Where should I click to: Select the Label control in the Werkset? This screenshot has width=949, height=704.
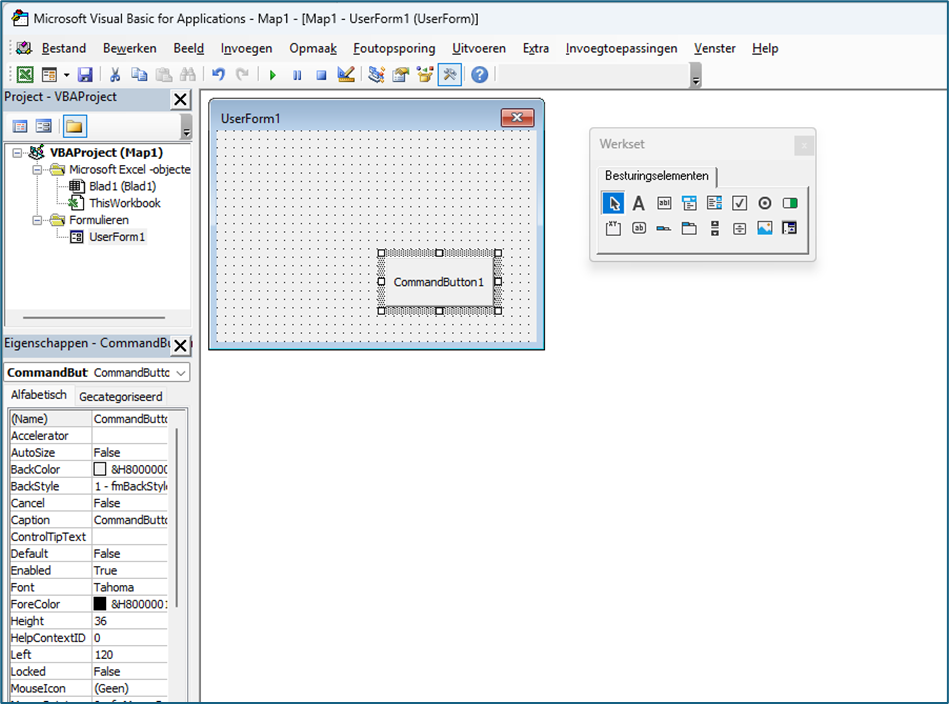[x=638, y=203]
